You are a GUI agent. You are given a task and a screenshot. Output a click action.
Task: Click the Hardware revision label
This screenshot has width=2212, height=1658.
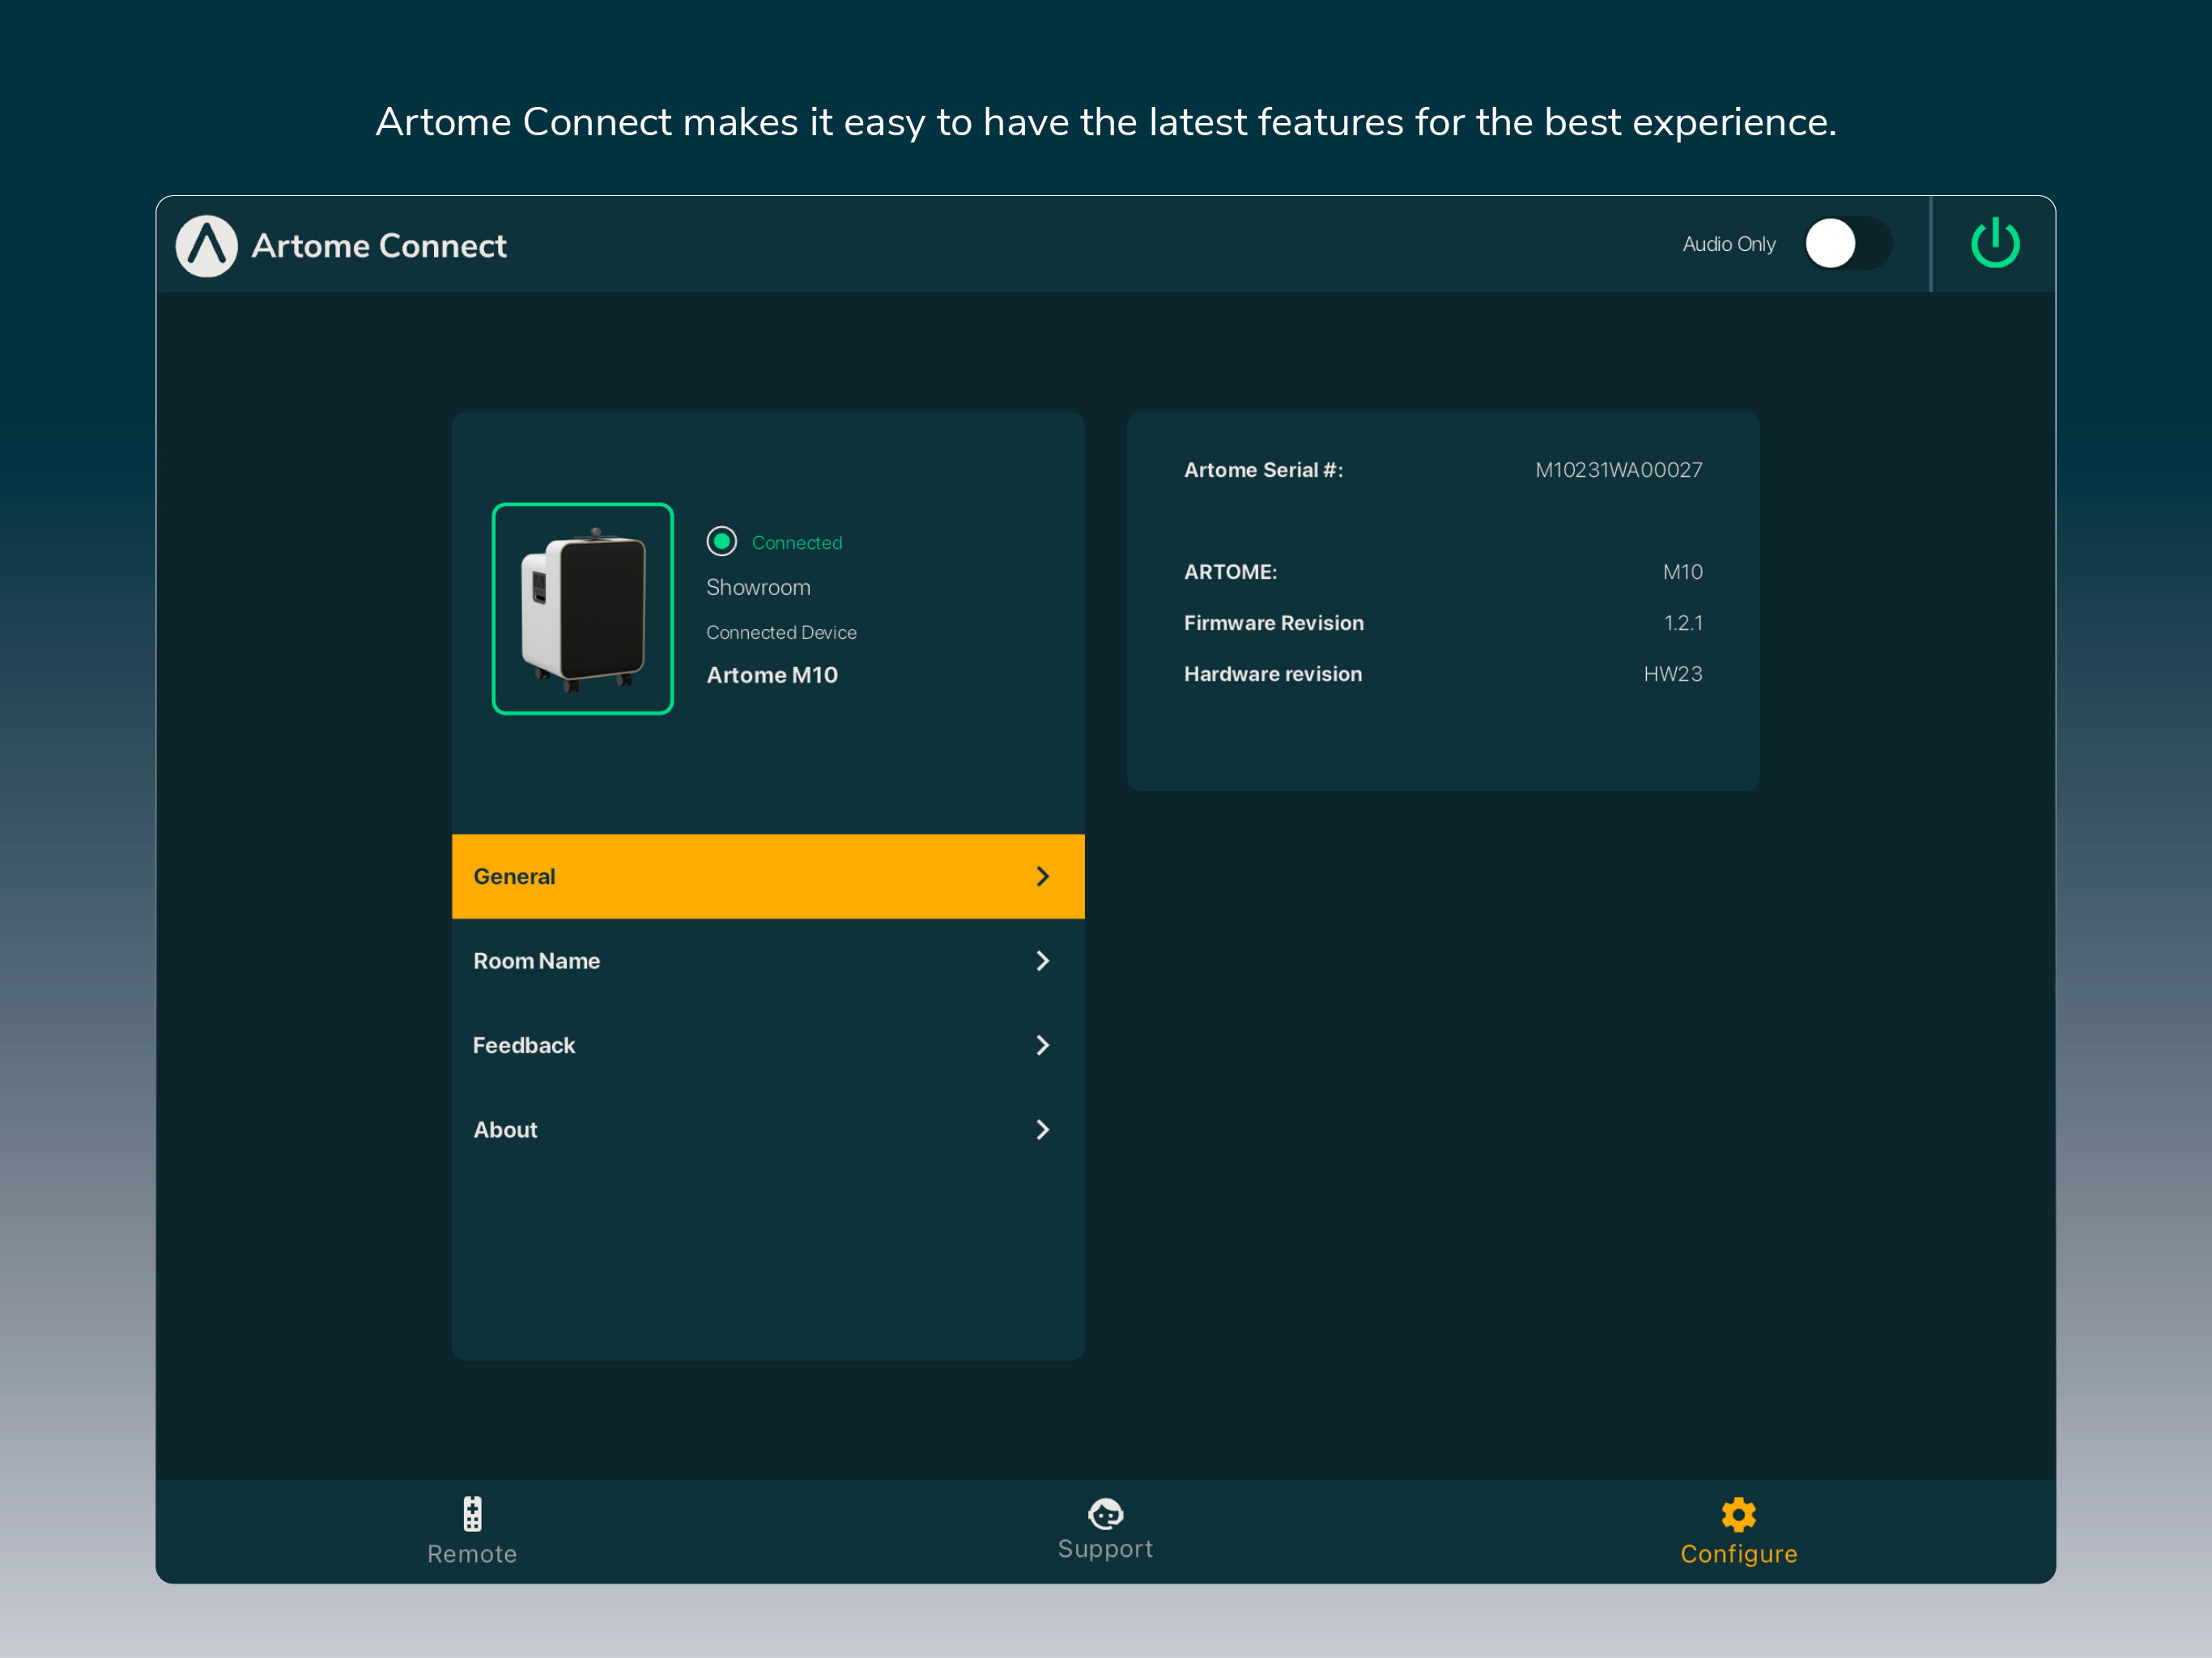click(1273, 674)
